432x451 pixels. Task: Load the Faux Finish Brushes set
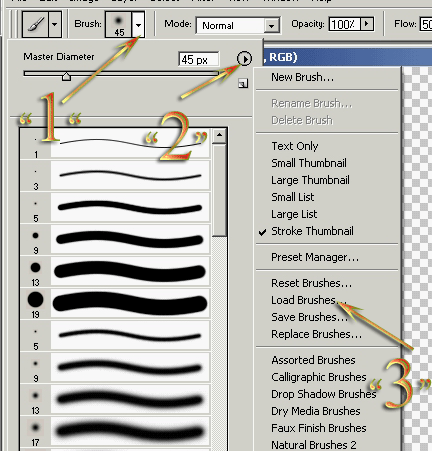pos(319,428)
